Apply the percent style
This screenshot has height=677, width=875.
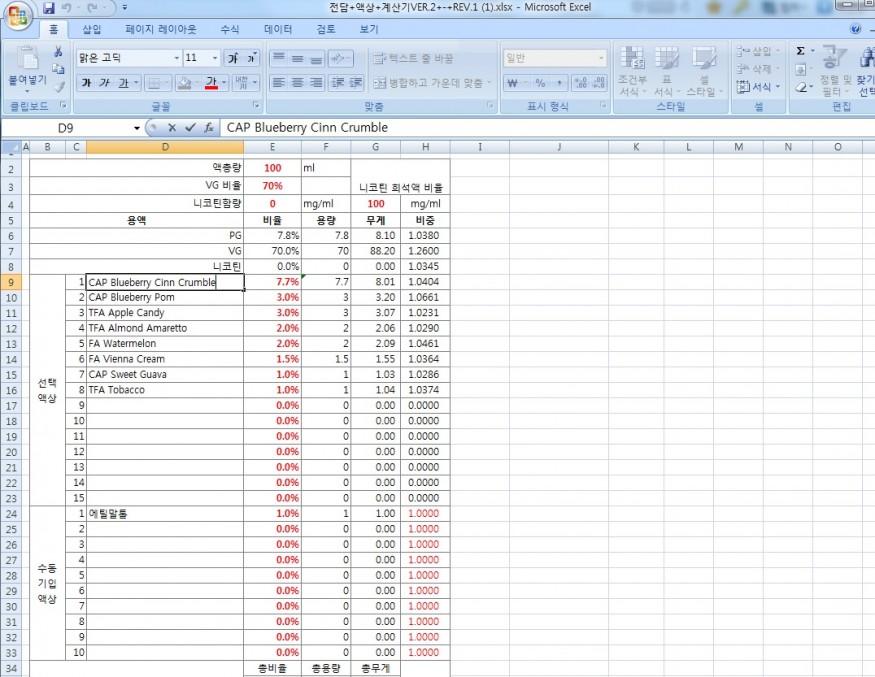click(x=540, y=83)
